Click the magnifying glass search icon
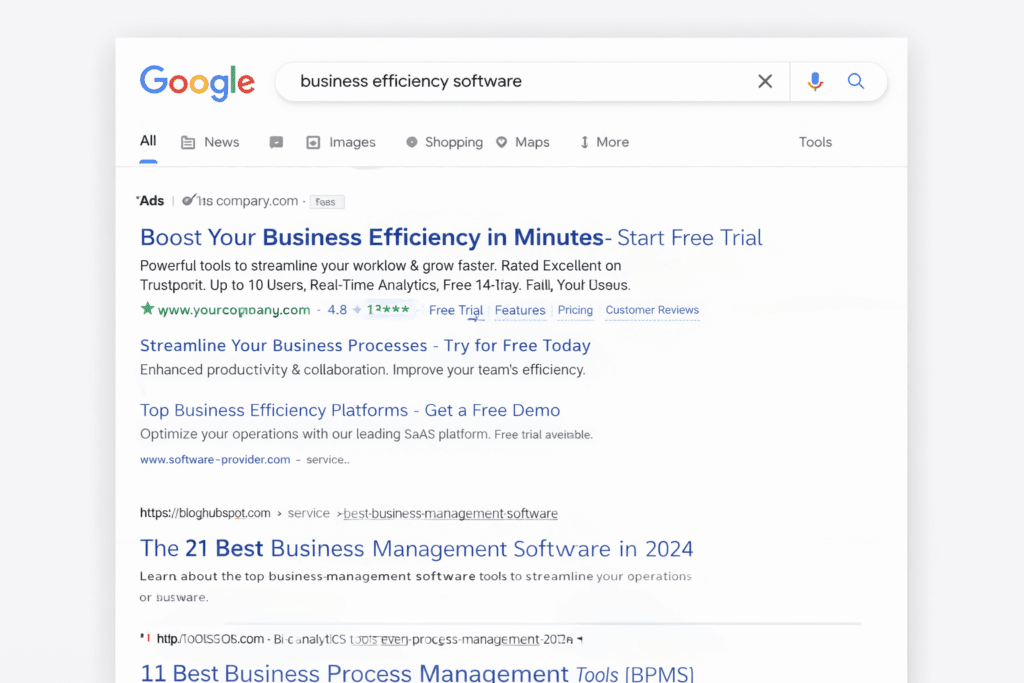 pos(856,82)
